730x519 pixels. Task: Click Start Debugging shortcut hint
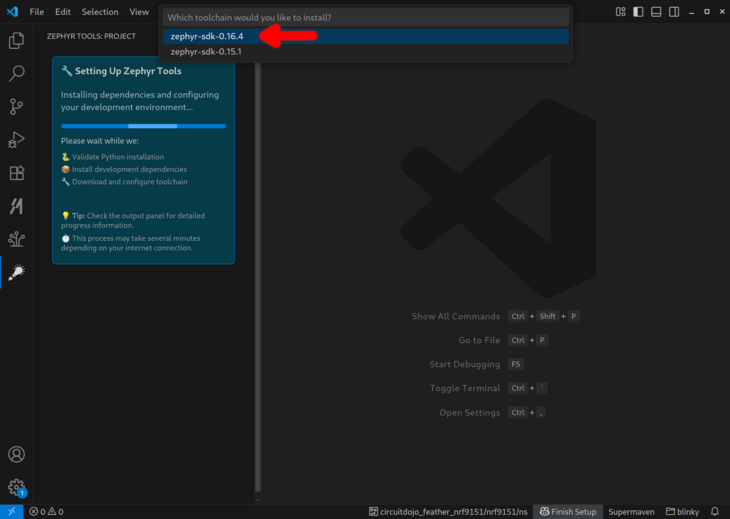477,364
